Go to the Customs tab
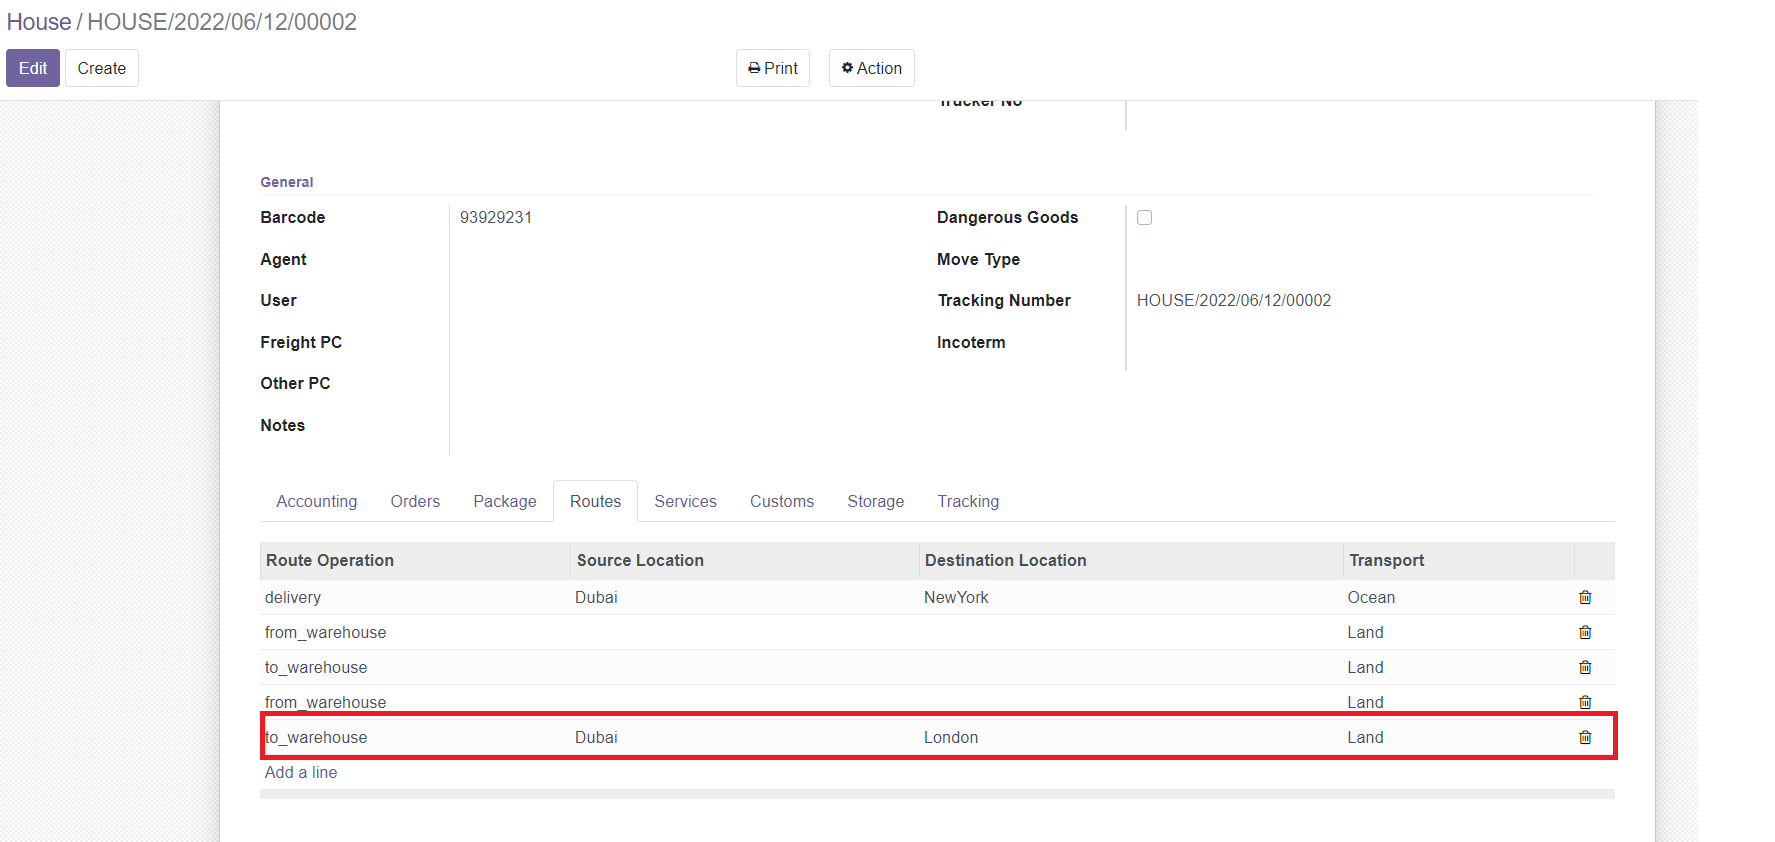The width and height of the screenshot is (1775, 842). pyautogui.click(x=782, y=501)
